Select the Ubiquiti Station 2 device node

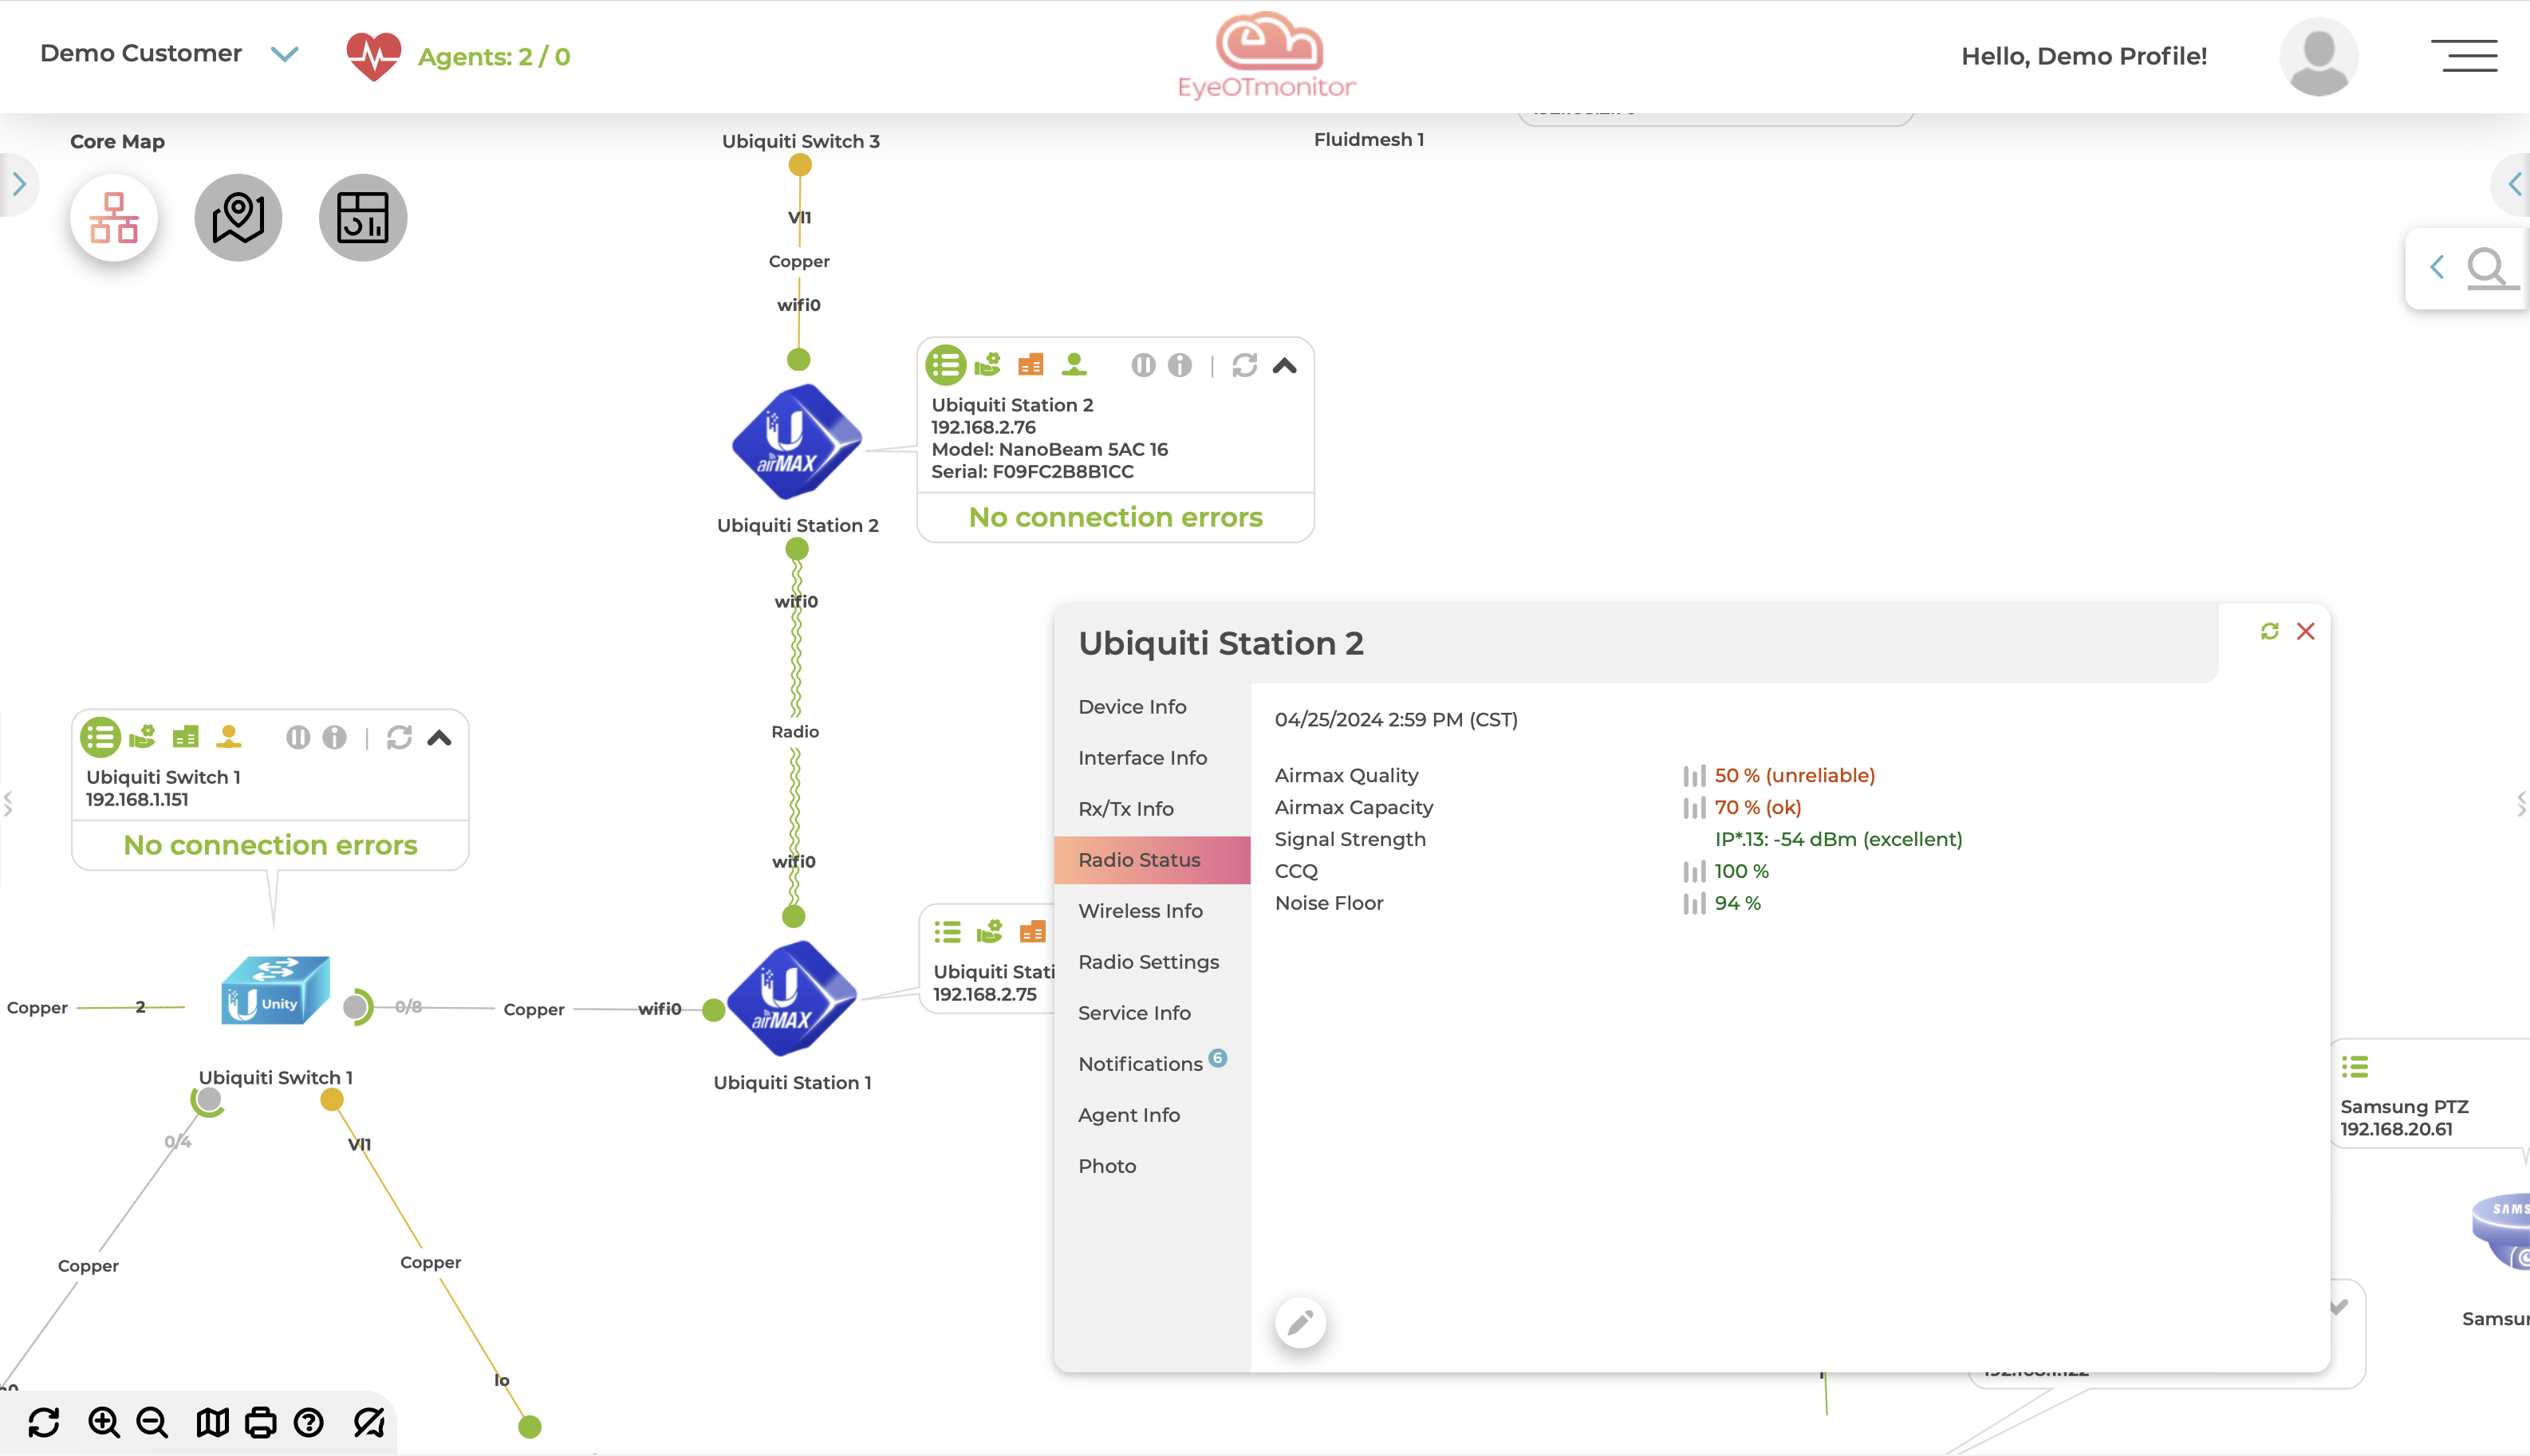pos(797,442)
